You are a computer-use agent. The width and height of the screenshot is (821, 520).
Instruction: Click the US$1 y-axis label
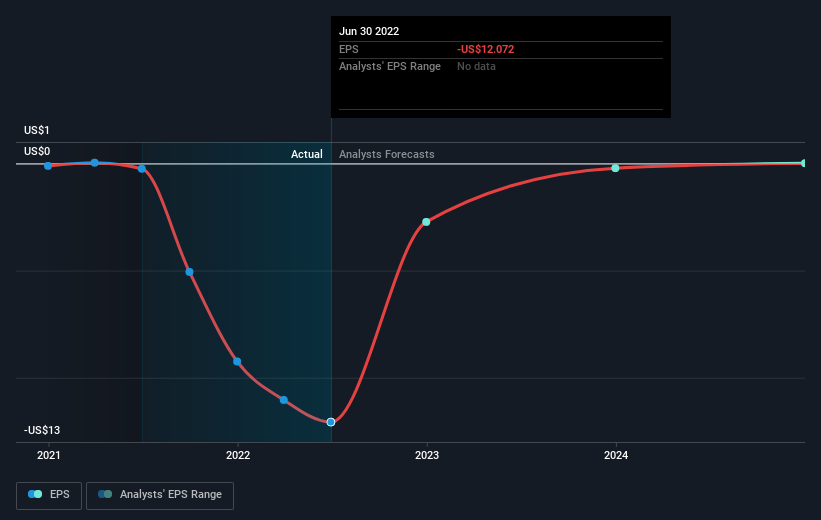pos(37,130)
